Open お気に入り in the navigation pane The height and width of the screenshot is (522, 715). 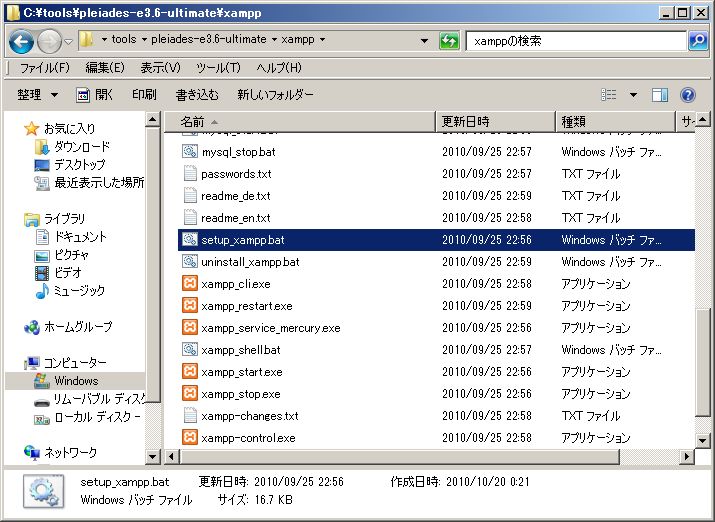pos(69,129)
